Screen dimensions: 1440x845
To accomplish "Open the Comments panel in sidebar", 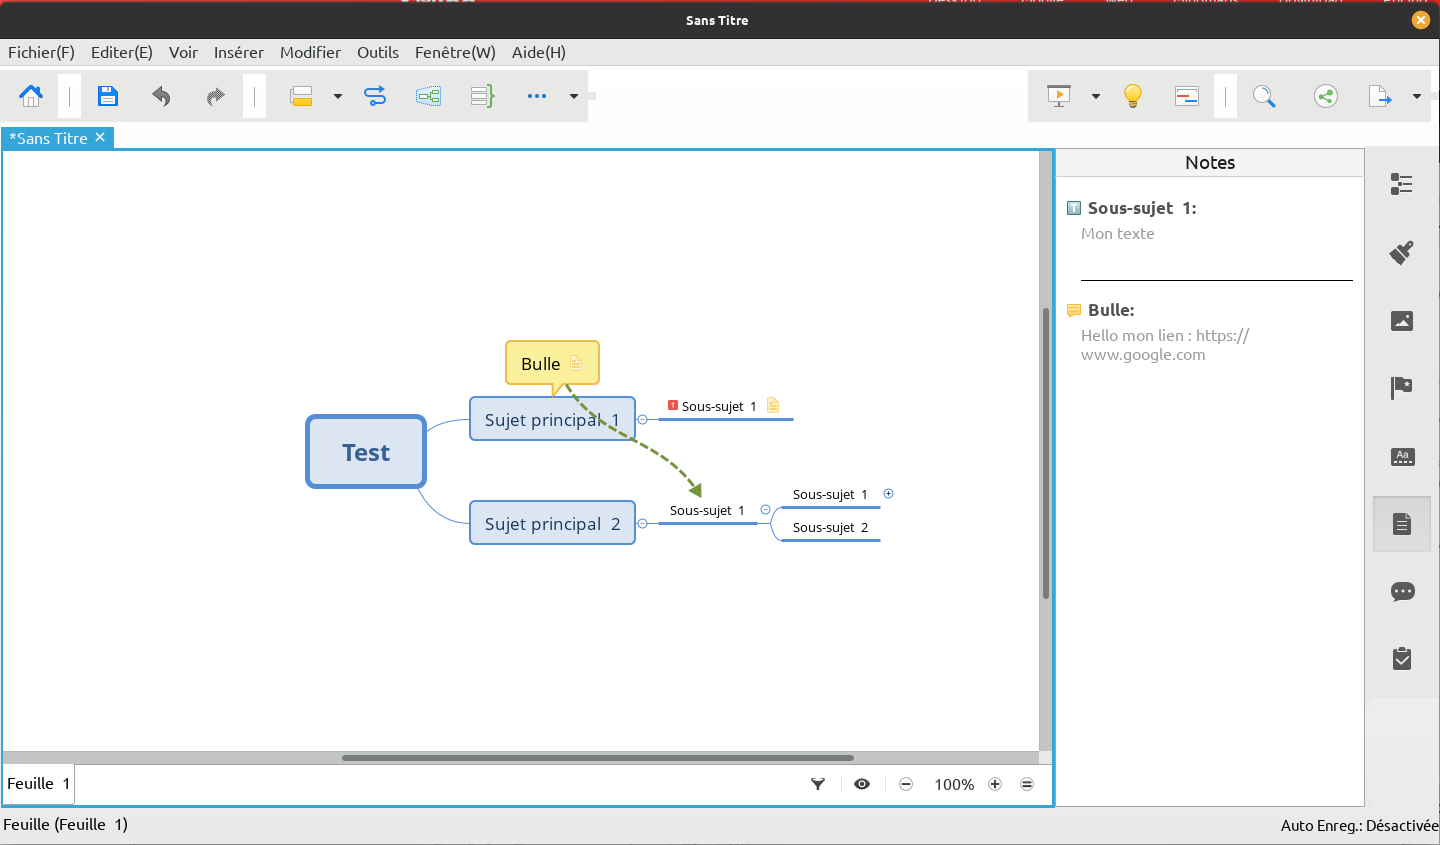I will coord(1402,592).
